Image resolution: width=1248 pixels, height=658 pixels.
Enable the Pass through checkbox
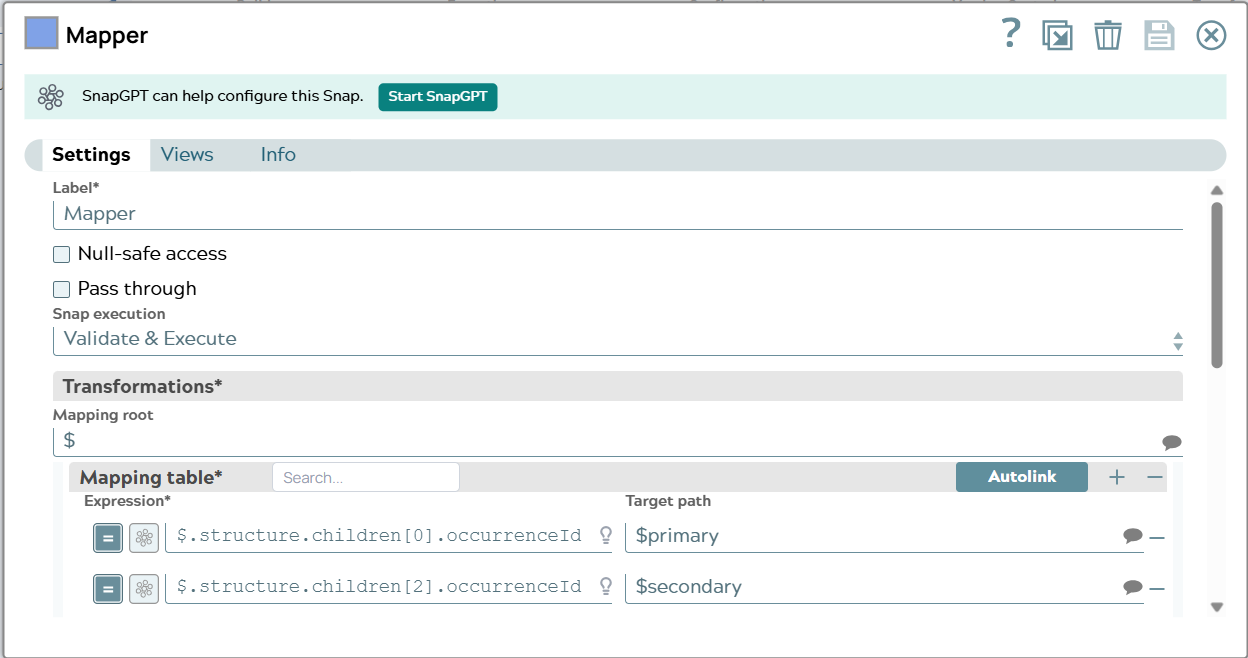tap(62, 289)
